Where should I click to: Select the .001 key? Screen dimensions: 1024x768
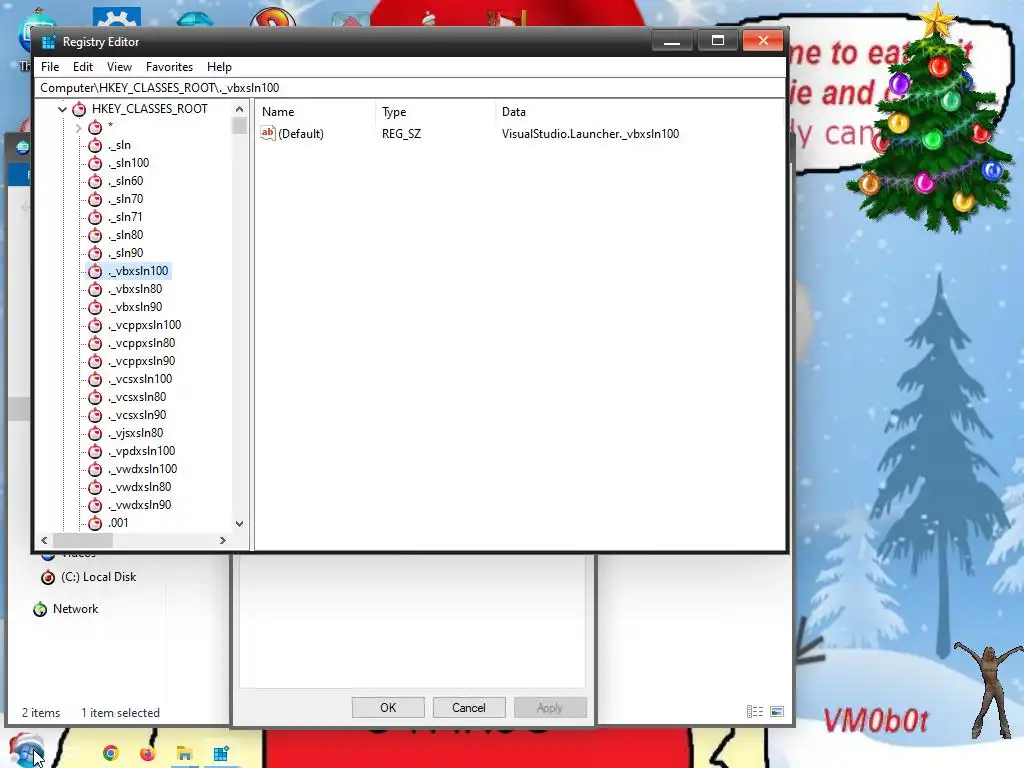click(118, 523)
